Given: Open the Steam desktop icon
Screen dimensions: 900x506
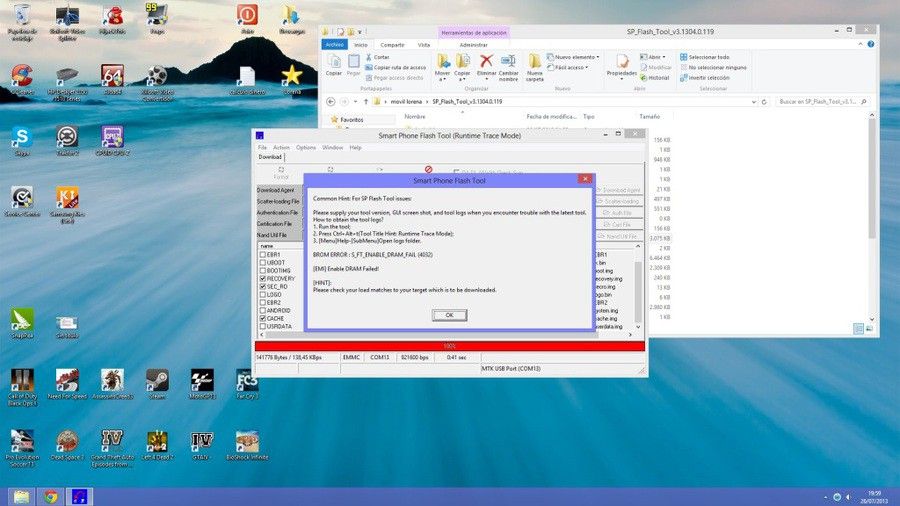Looking at the screenshot, I should pos(157,384).
